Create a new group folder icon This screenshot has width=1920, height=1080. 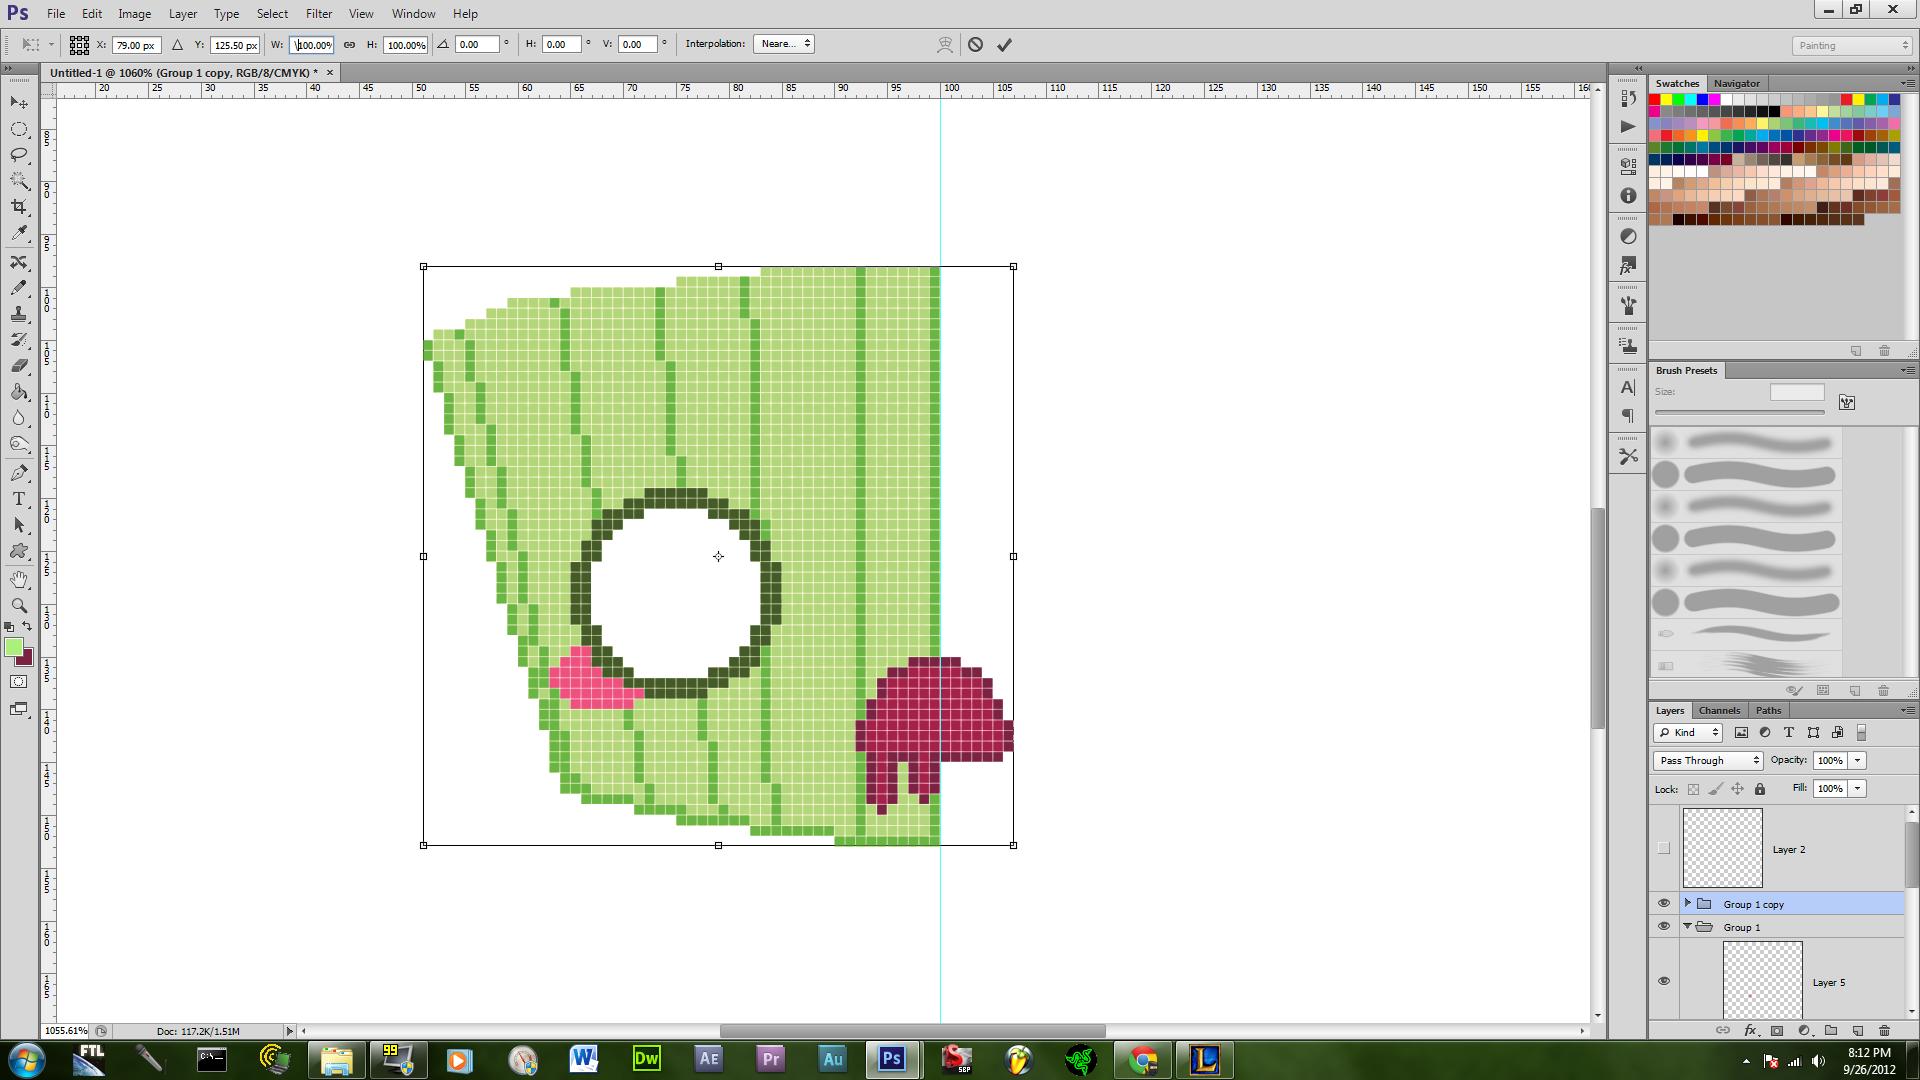click(1831, 1031)
